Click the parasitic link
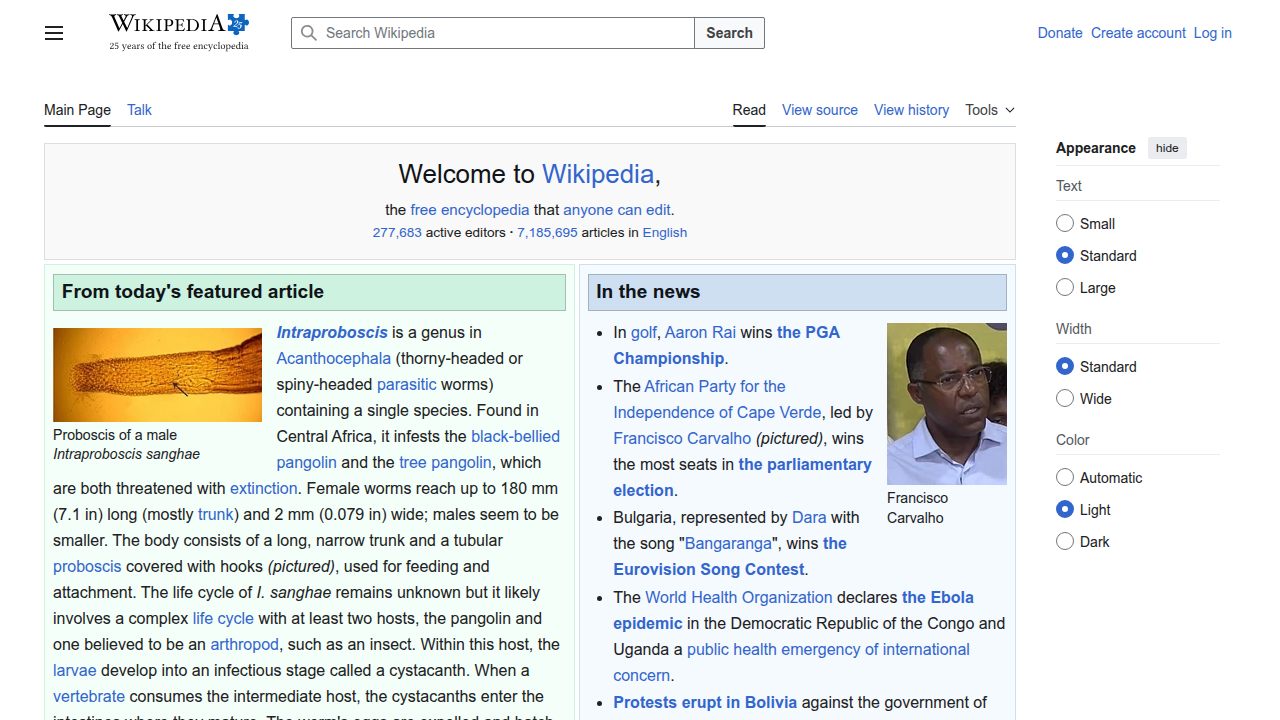Viewport: 1280px width, 720px height. click(x=407, y=384)
